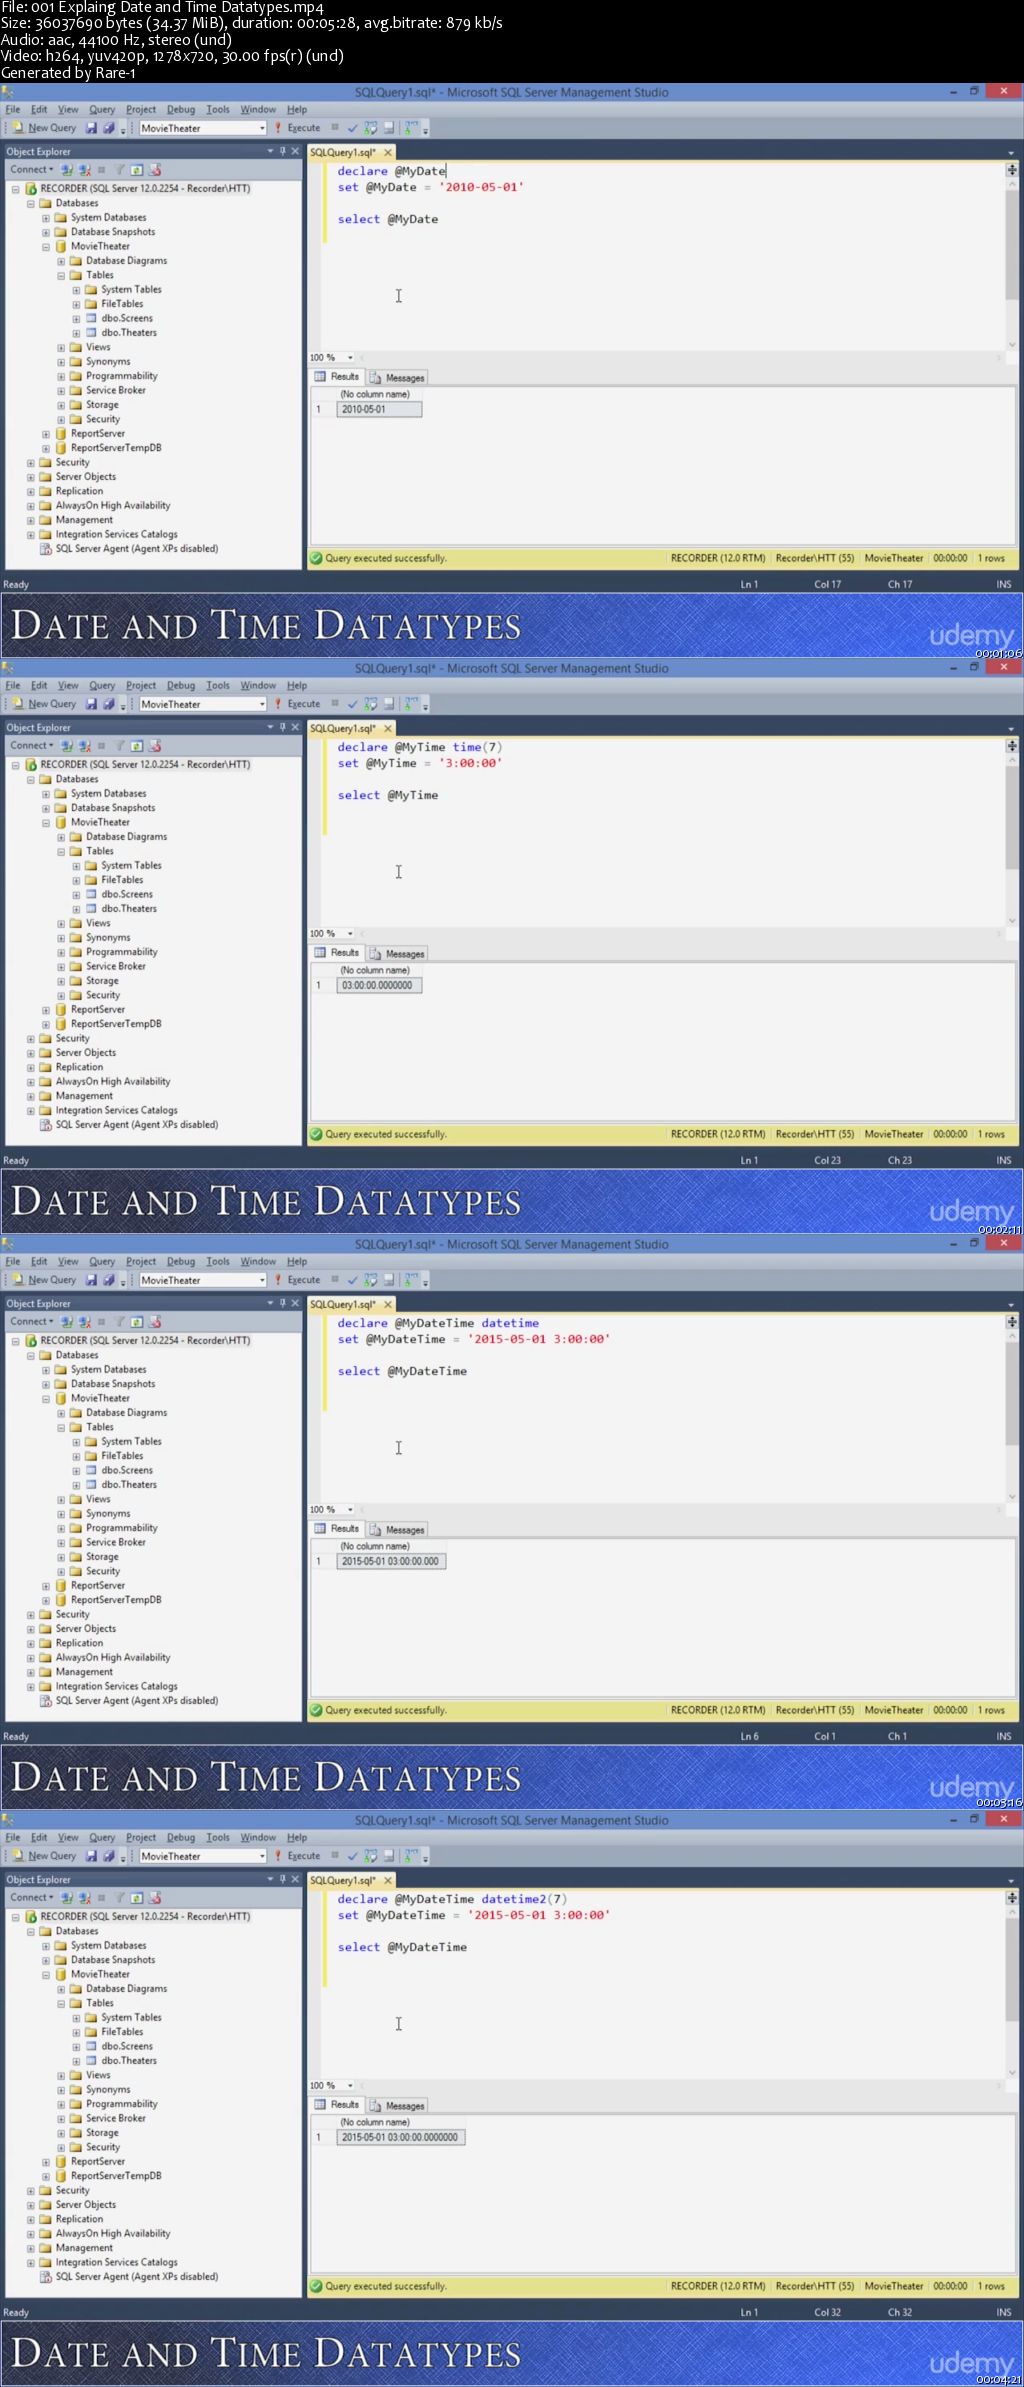Click 'Query executed successfully.' status in the @MyDate frame
The width and height of the screenshot is (1024, 2387).
[x=385, y=559]
